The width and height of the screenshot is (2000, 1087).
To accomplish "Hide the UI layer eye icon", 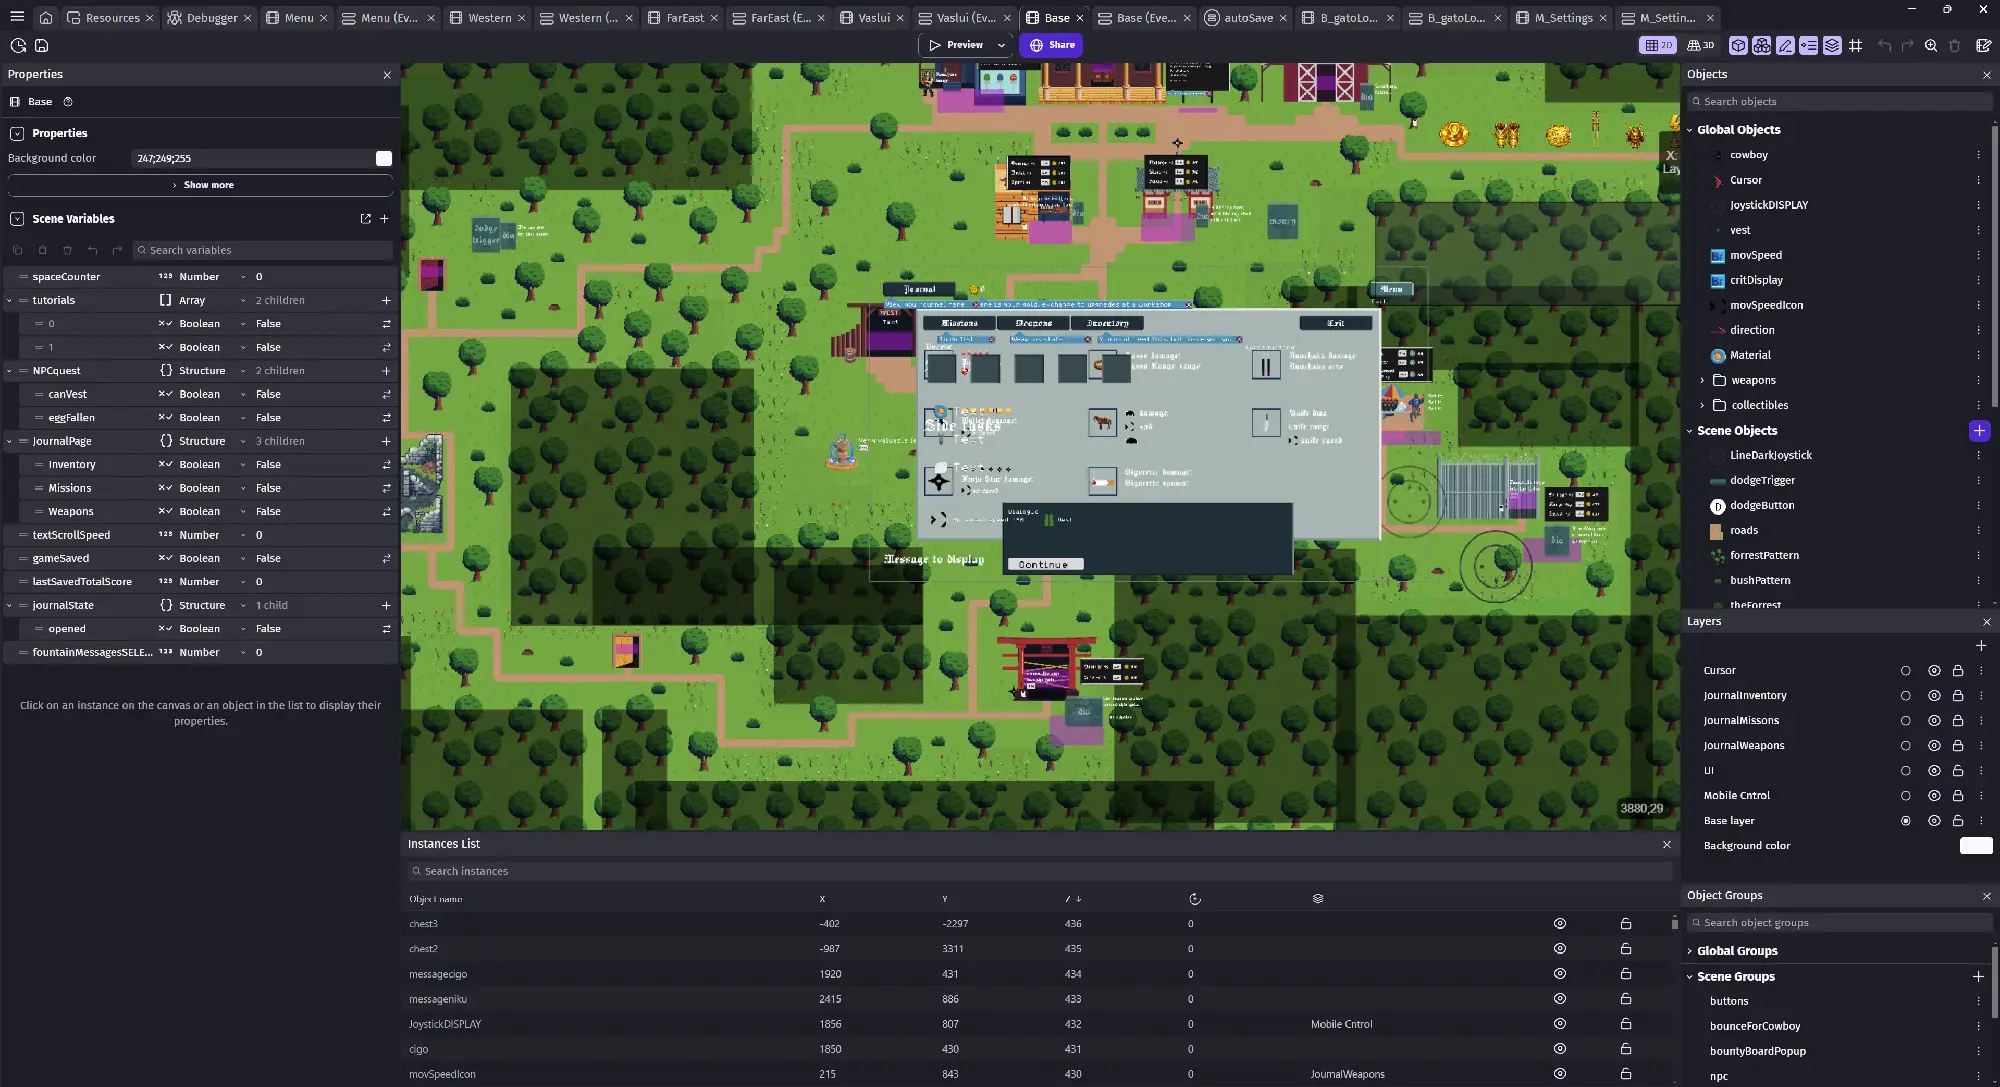I will (1934, 771).
